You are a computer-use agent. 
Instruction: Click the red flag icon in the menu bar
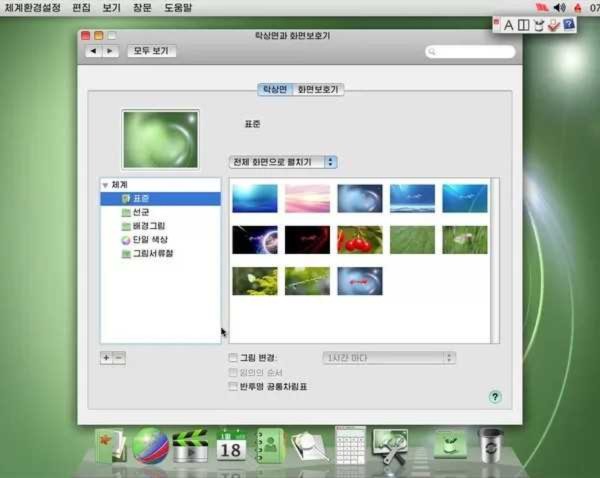(x=541, y=8)
